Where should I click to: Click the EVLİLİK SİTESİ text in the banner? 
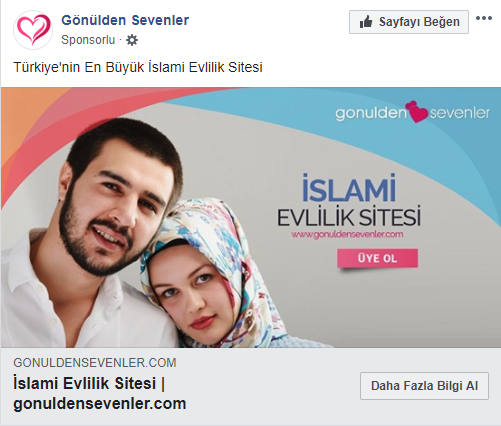349,217
